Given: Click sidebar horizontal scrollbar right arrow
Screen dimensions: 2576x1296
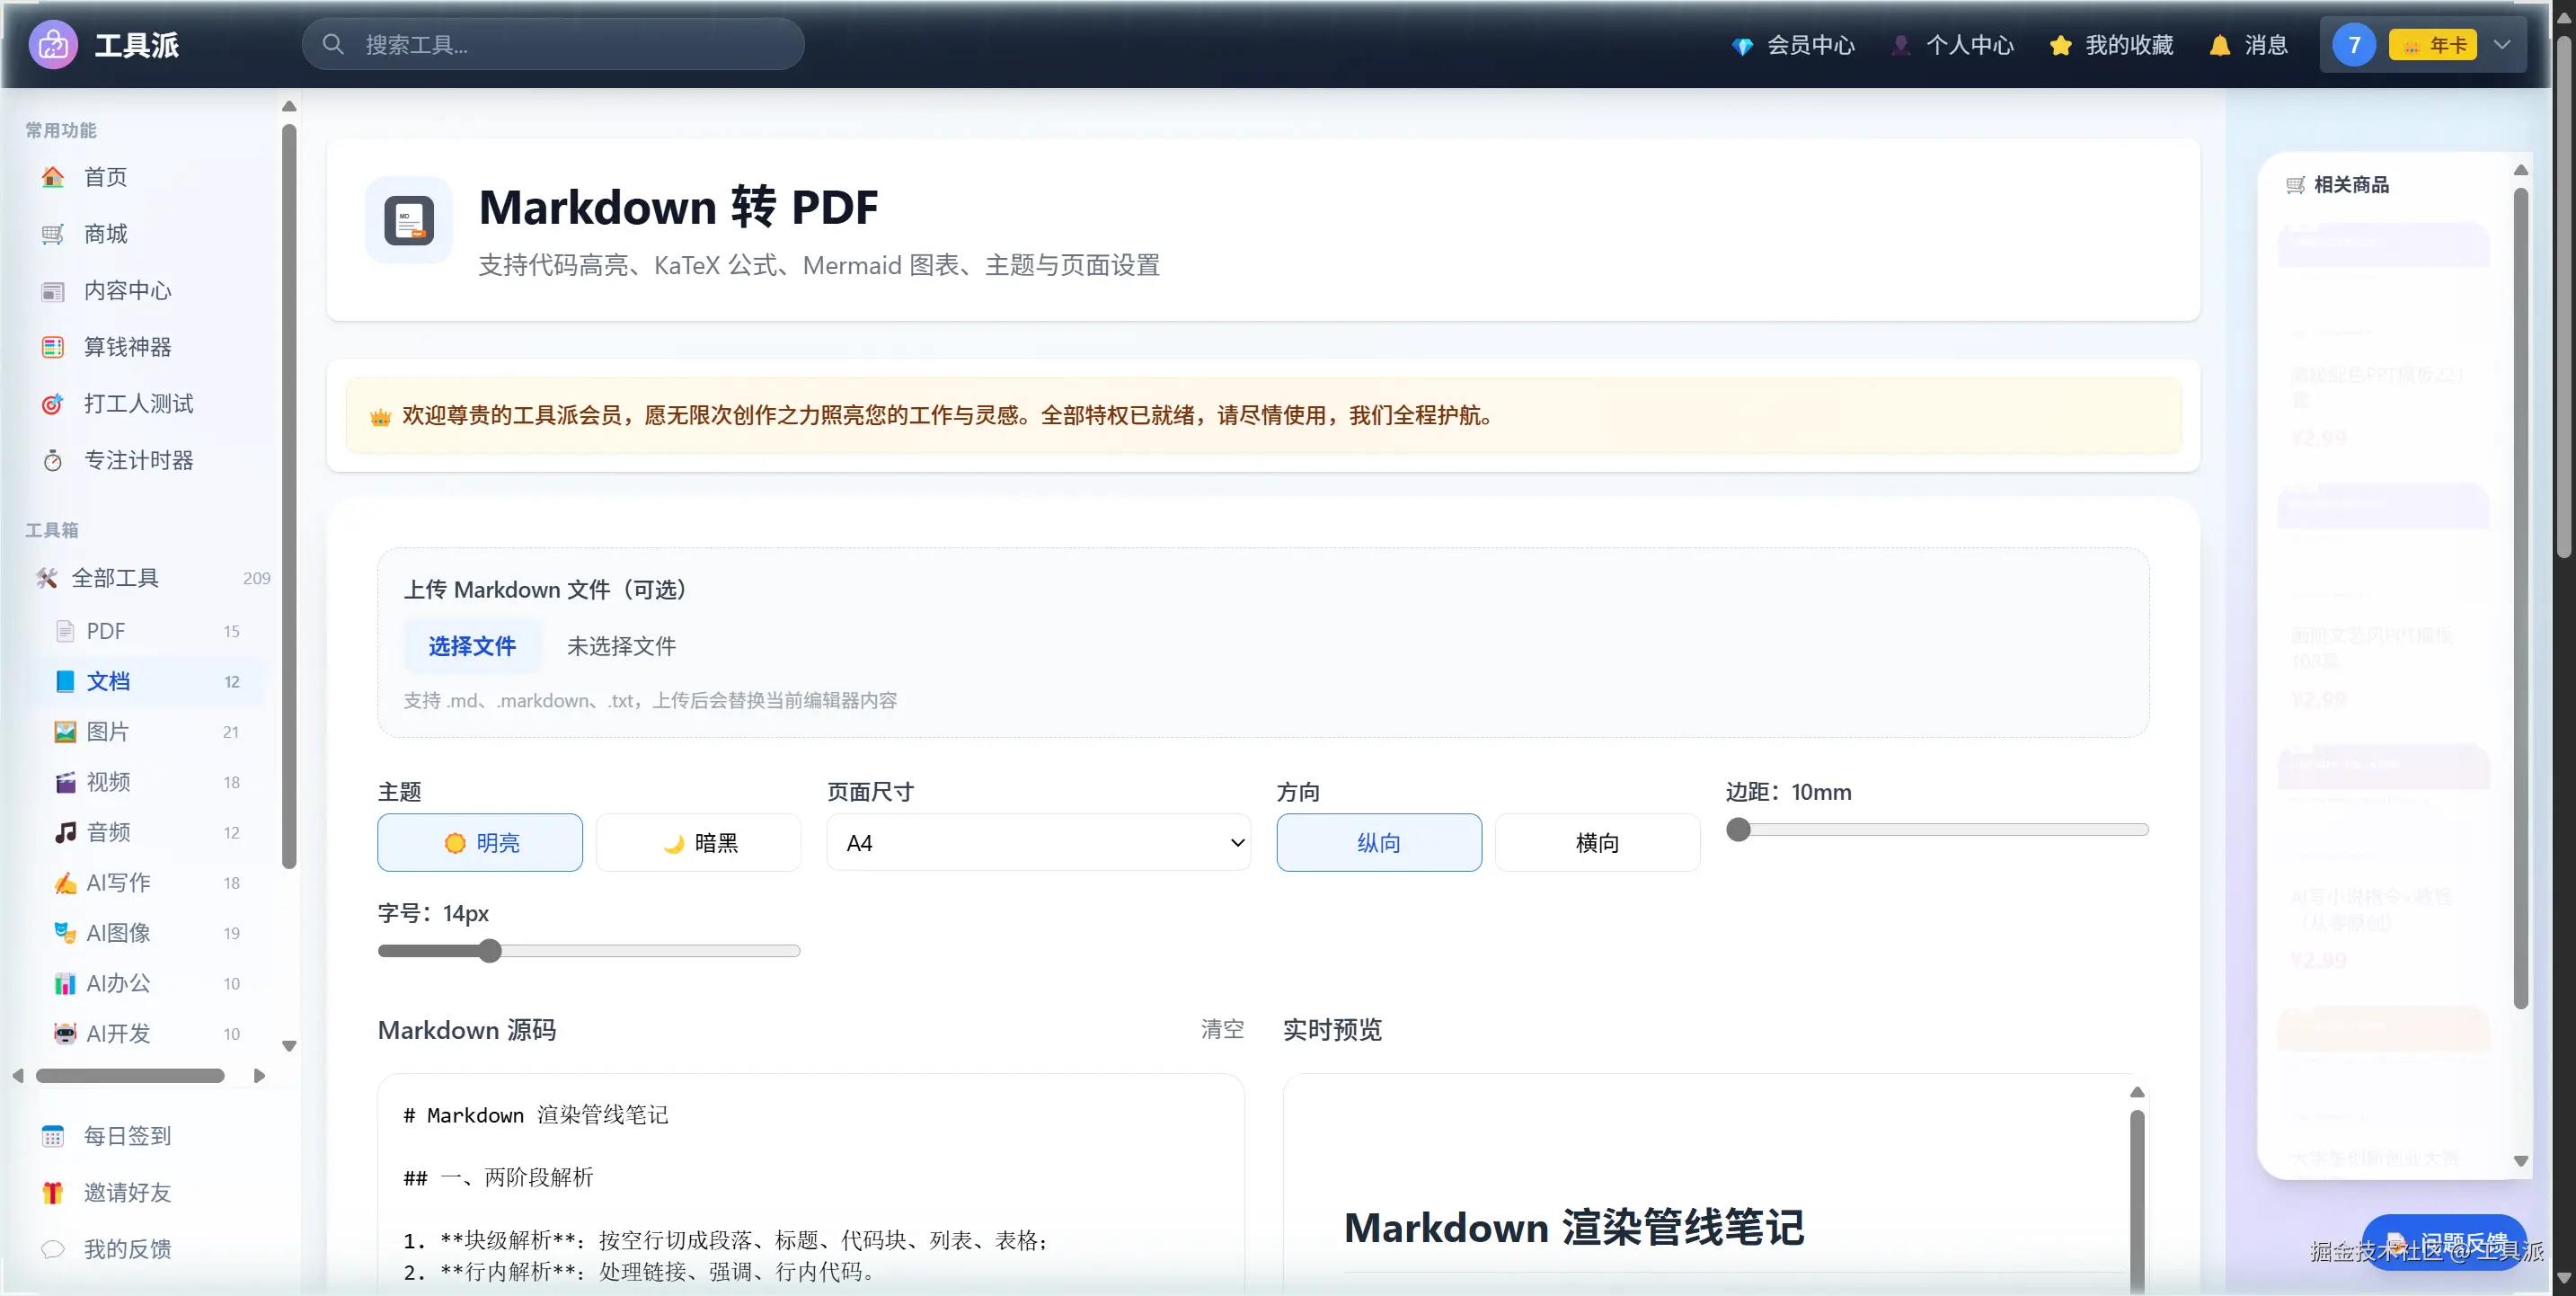Looking at the screenshot, I should (260, 1076).
